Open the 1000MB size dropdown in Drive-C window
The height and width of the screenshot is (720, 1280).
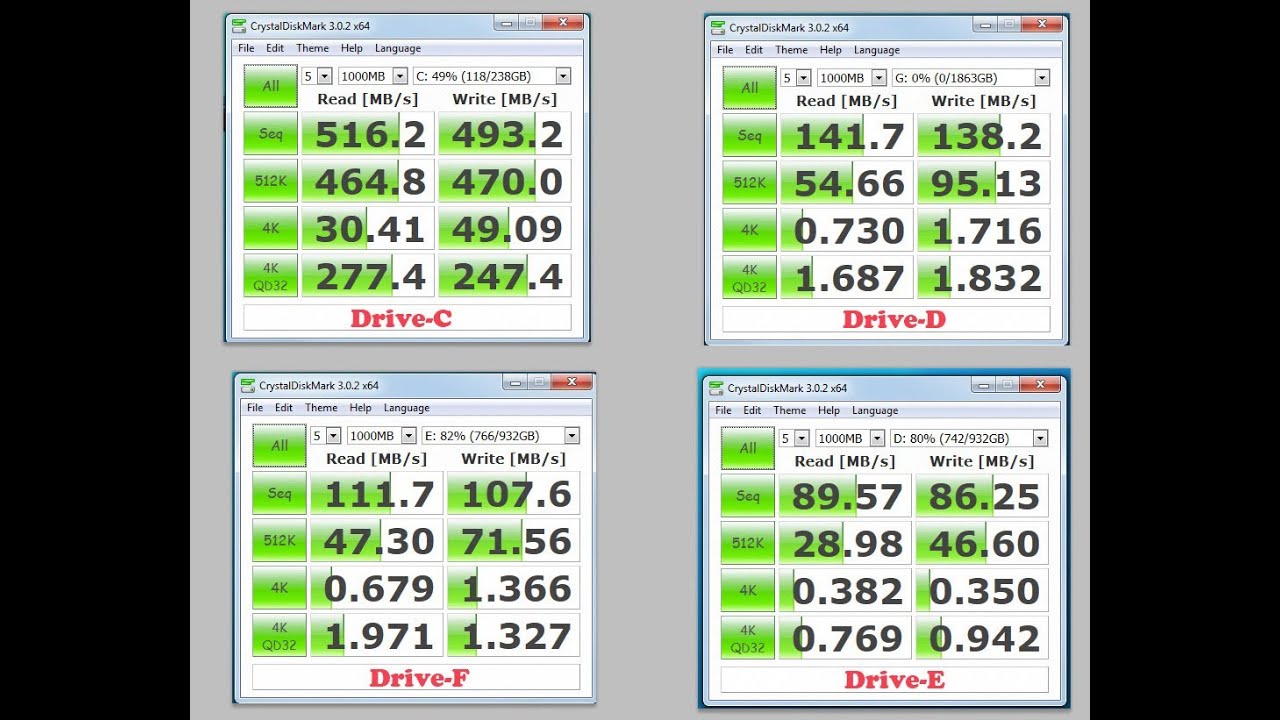coord(373,76)
